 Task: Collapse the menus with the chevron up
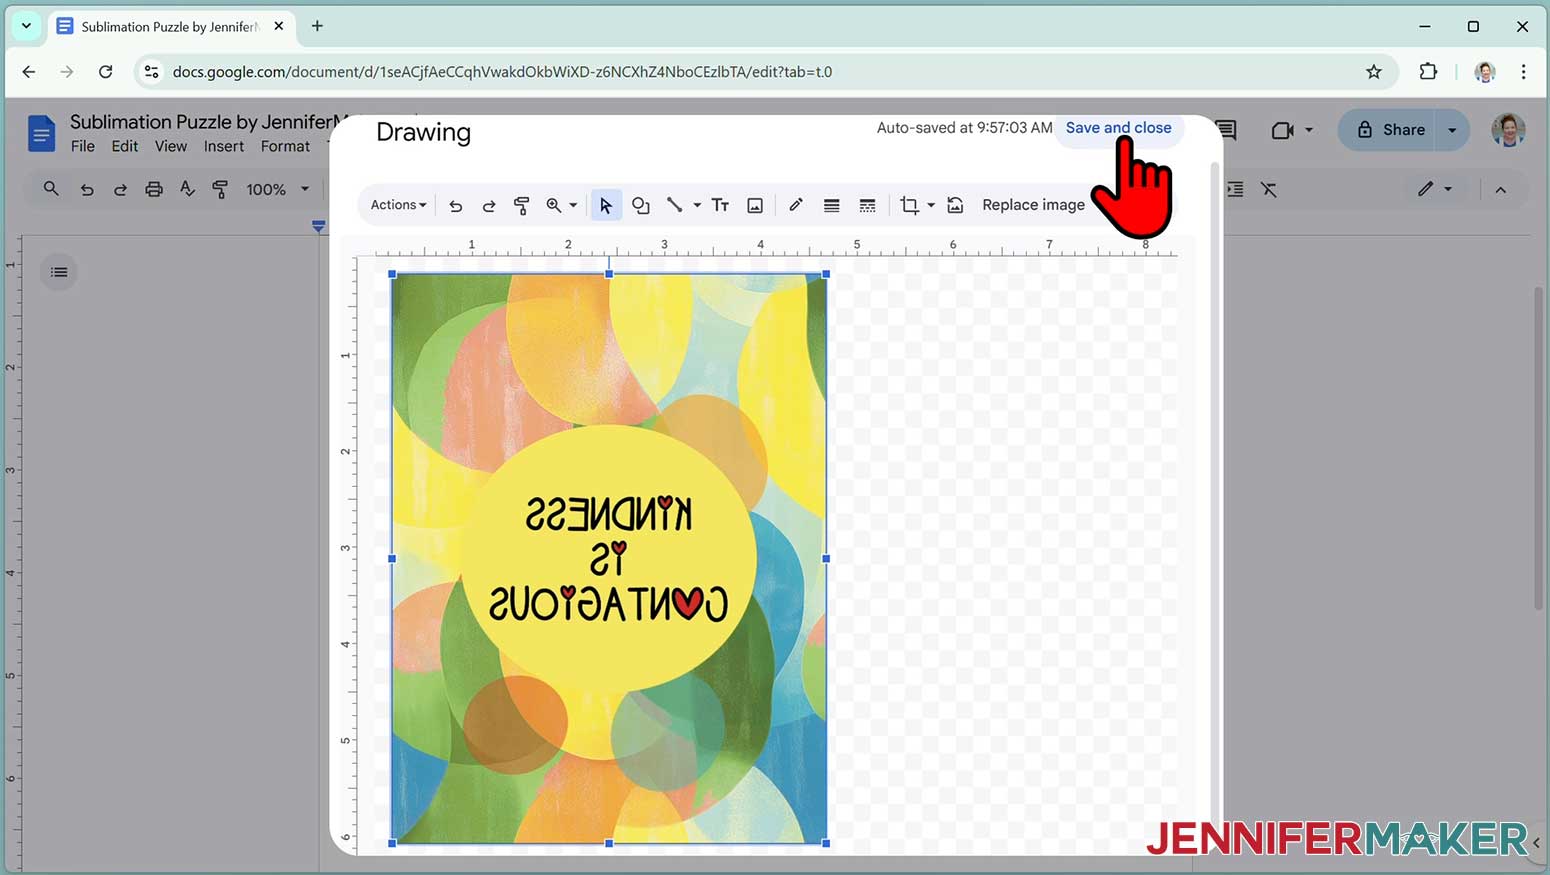pyautogui.click(x=1500, y=189)
